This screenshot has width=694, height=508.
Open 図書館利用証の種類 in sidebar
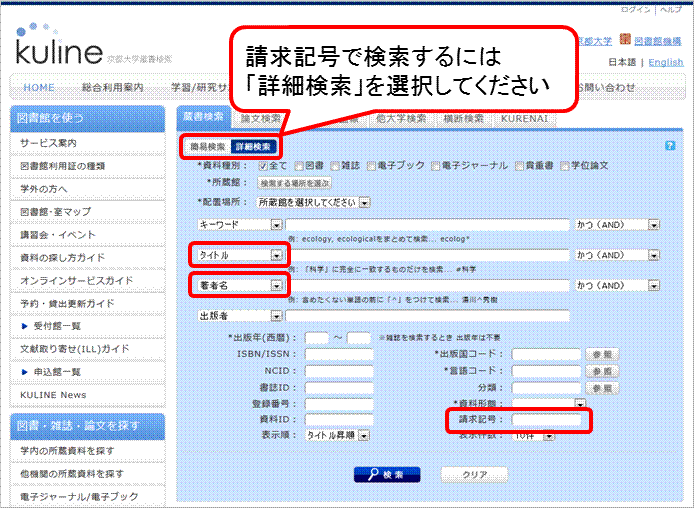[88, 166]
